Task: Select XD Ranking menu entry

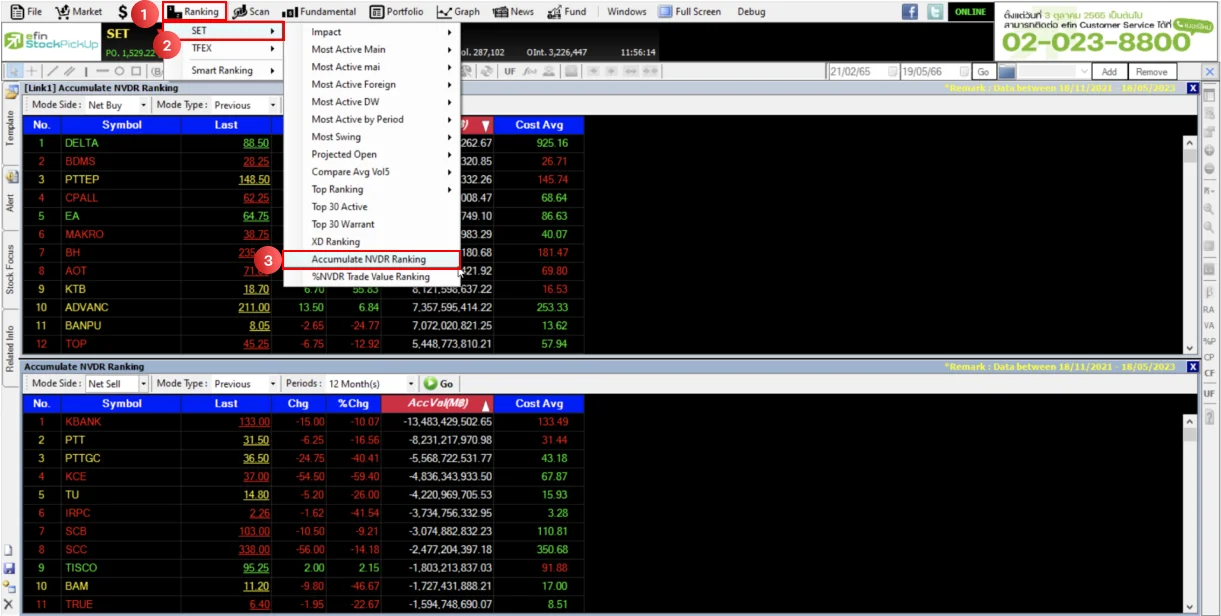Action: point(371,242)
